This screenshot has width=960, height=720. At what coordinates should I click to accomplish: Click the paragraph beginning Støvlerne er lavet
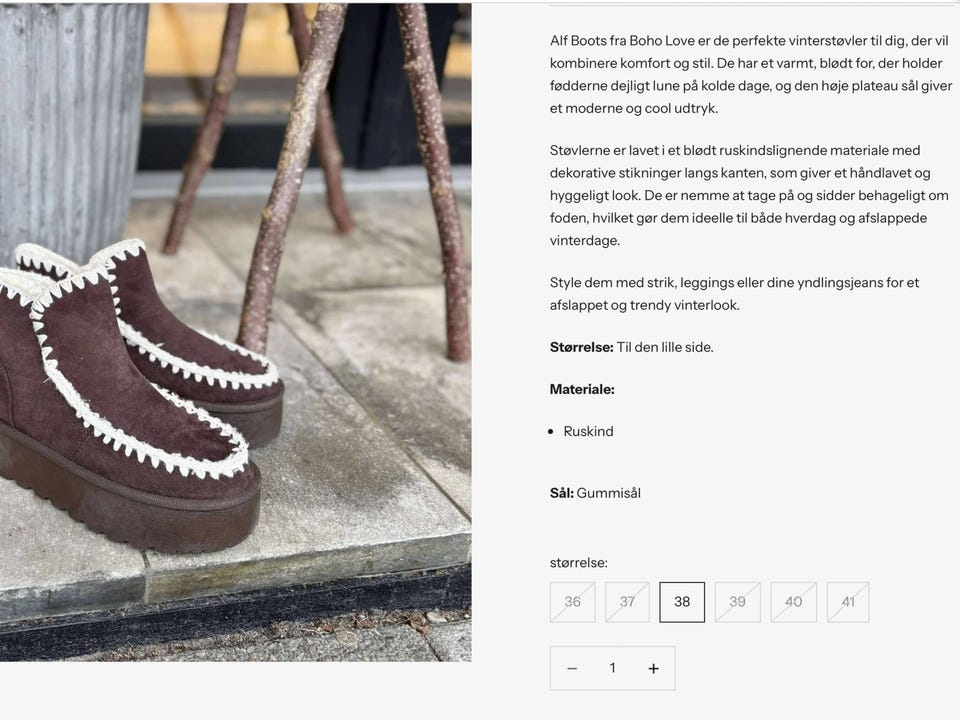click(749, 195)
